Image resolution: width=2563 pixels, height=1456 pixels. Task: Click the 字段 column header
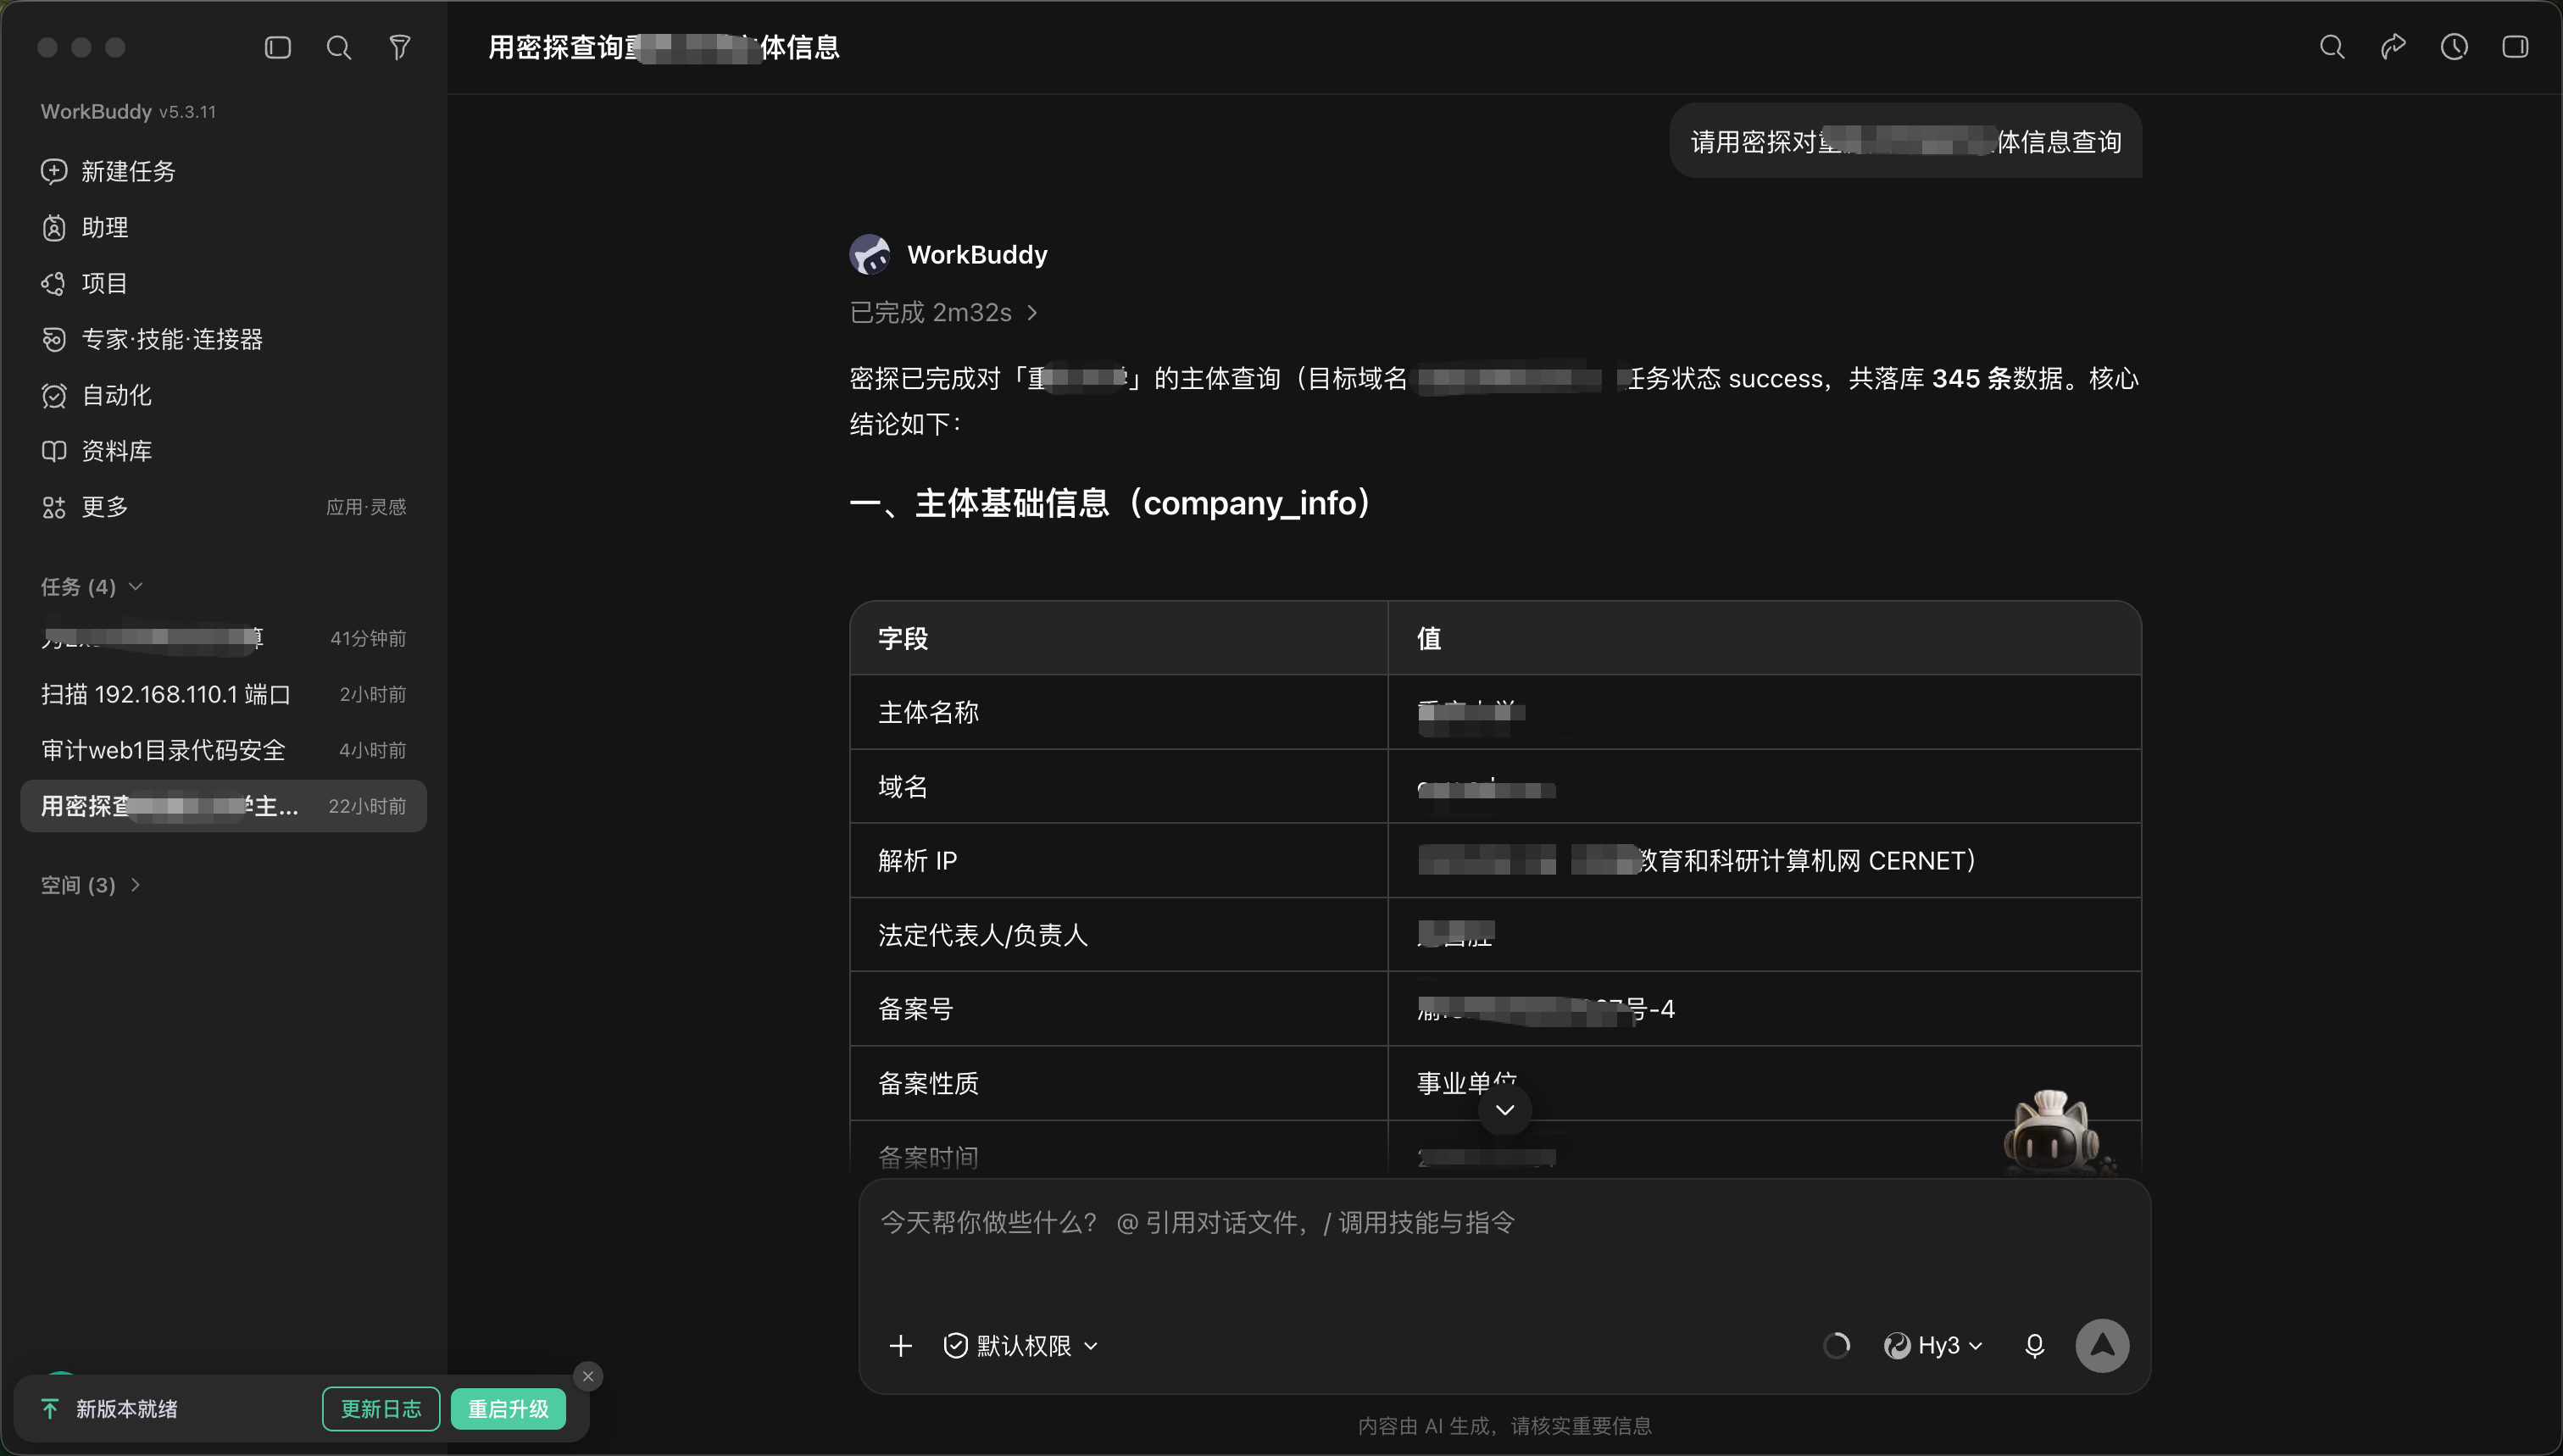(x=1119, y=638)
